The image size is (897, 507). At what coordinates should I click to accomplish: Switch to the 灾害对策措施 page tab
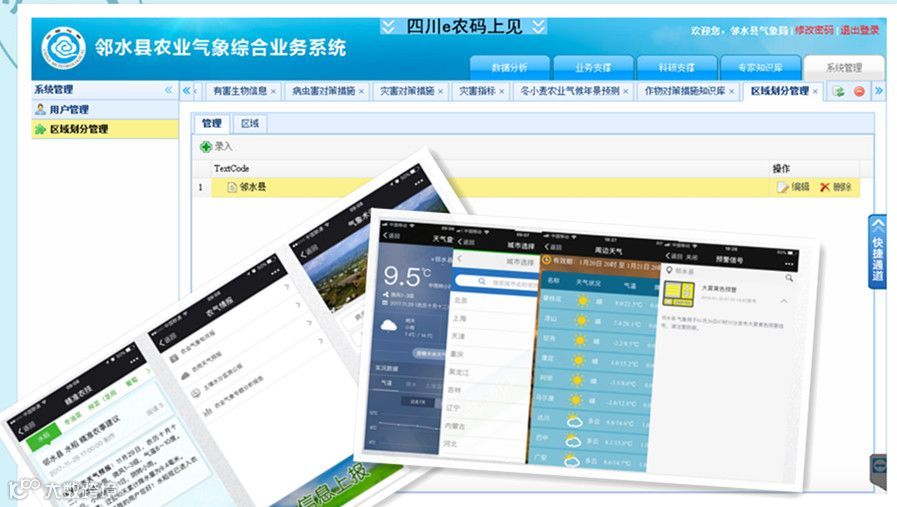(407, 91)
